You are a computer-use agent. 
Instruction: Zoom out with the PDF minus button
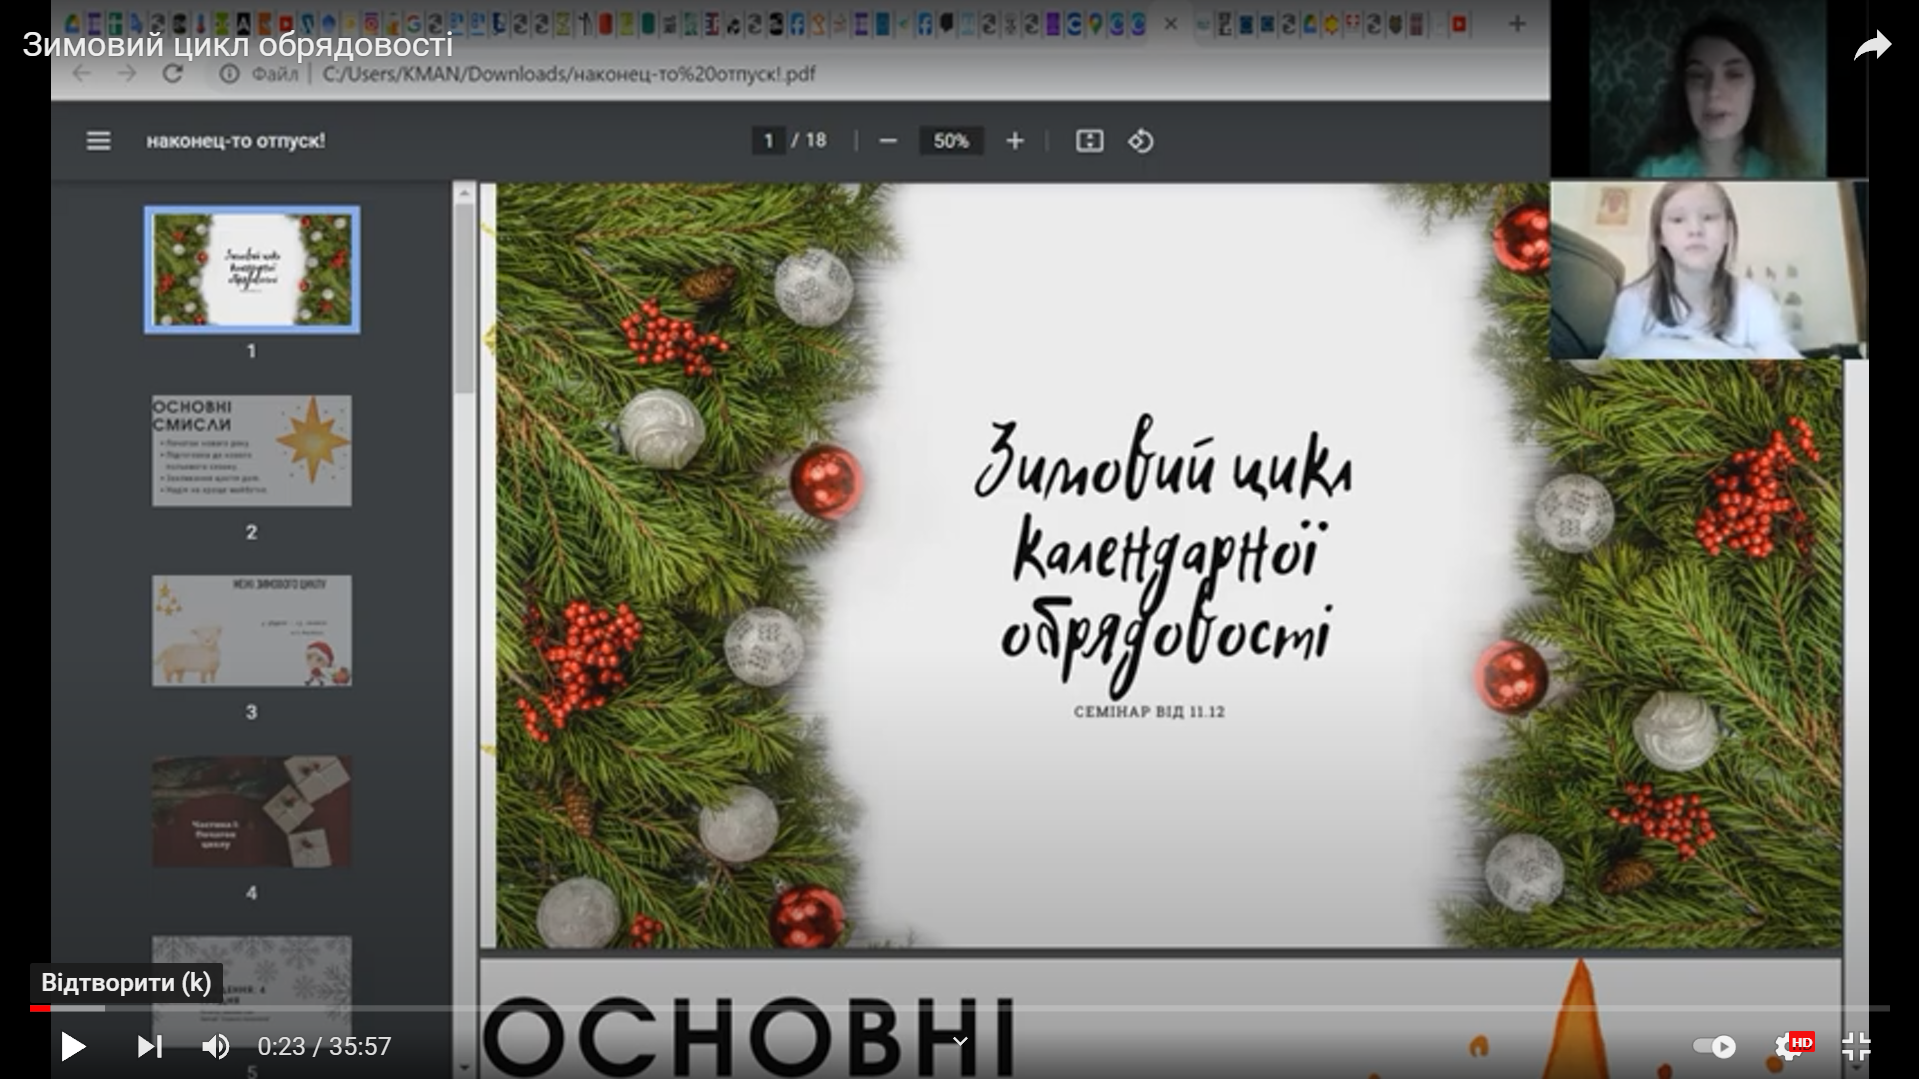click(x=888, y=141)
